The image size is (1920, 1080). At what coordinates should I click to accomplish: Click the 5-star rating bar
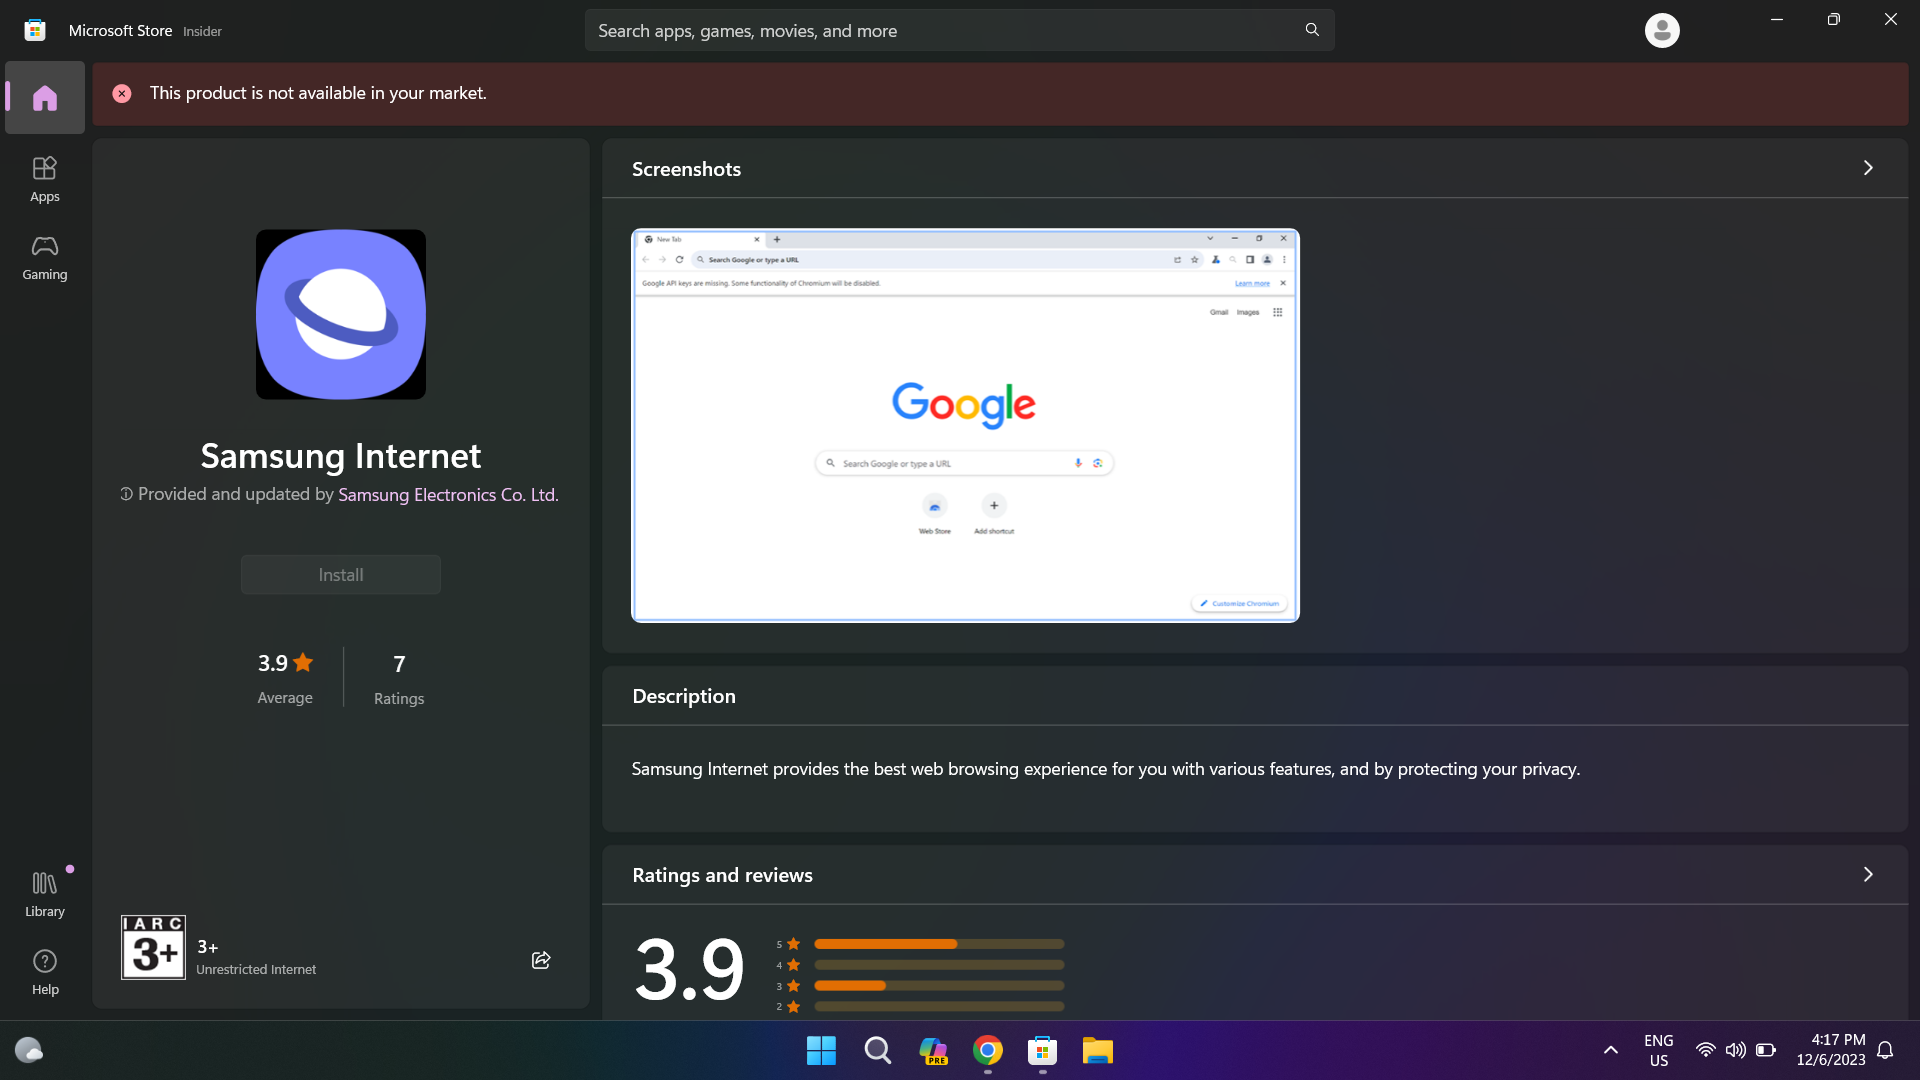[938, 944]
